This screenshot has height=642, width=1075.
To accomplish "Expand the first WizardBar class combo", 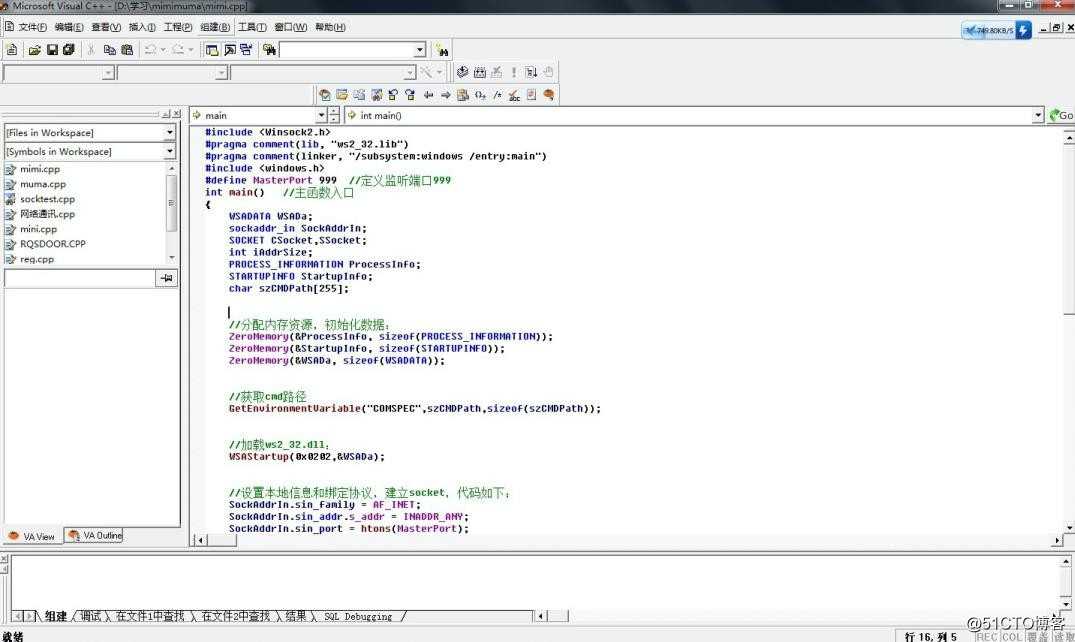I will 108,73.
